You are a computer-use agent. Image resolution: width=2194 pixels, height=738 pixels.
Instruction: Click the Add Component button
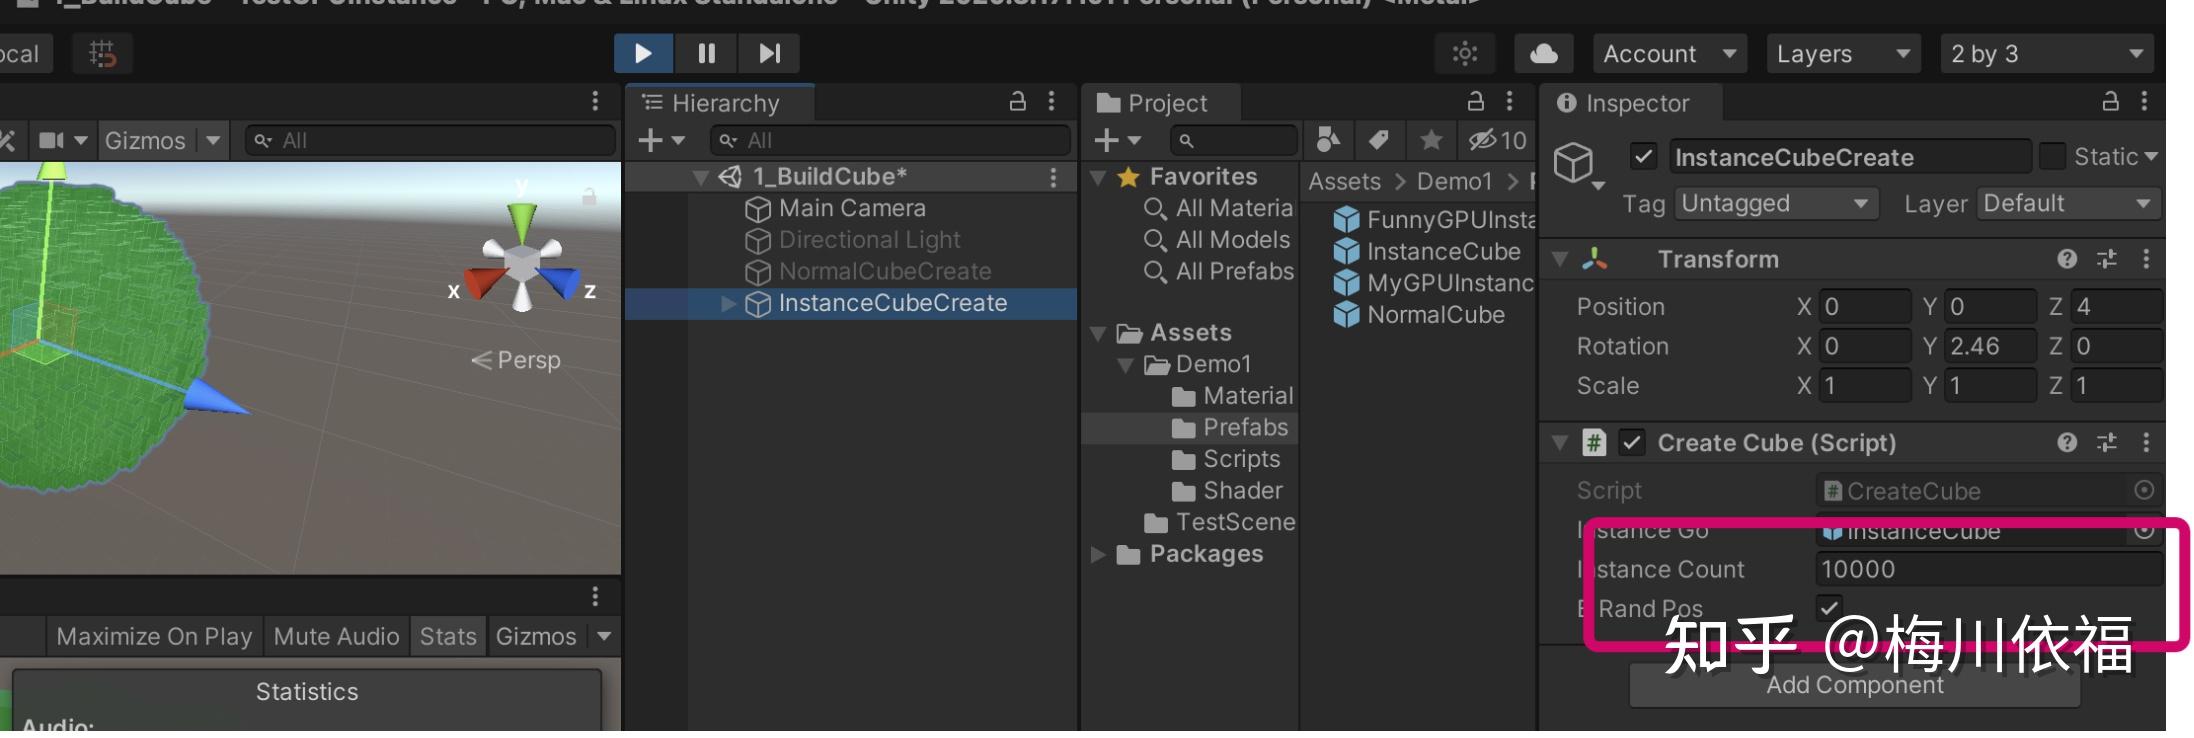coord(1854,685)
